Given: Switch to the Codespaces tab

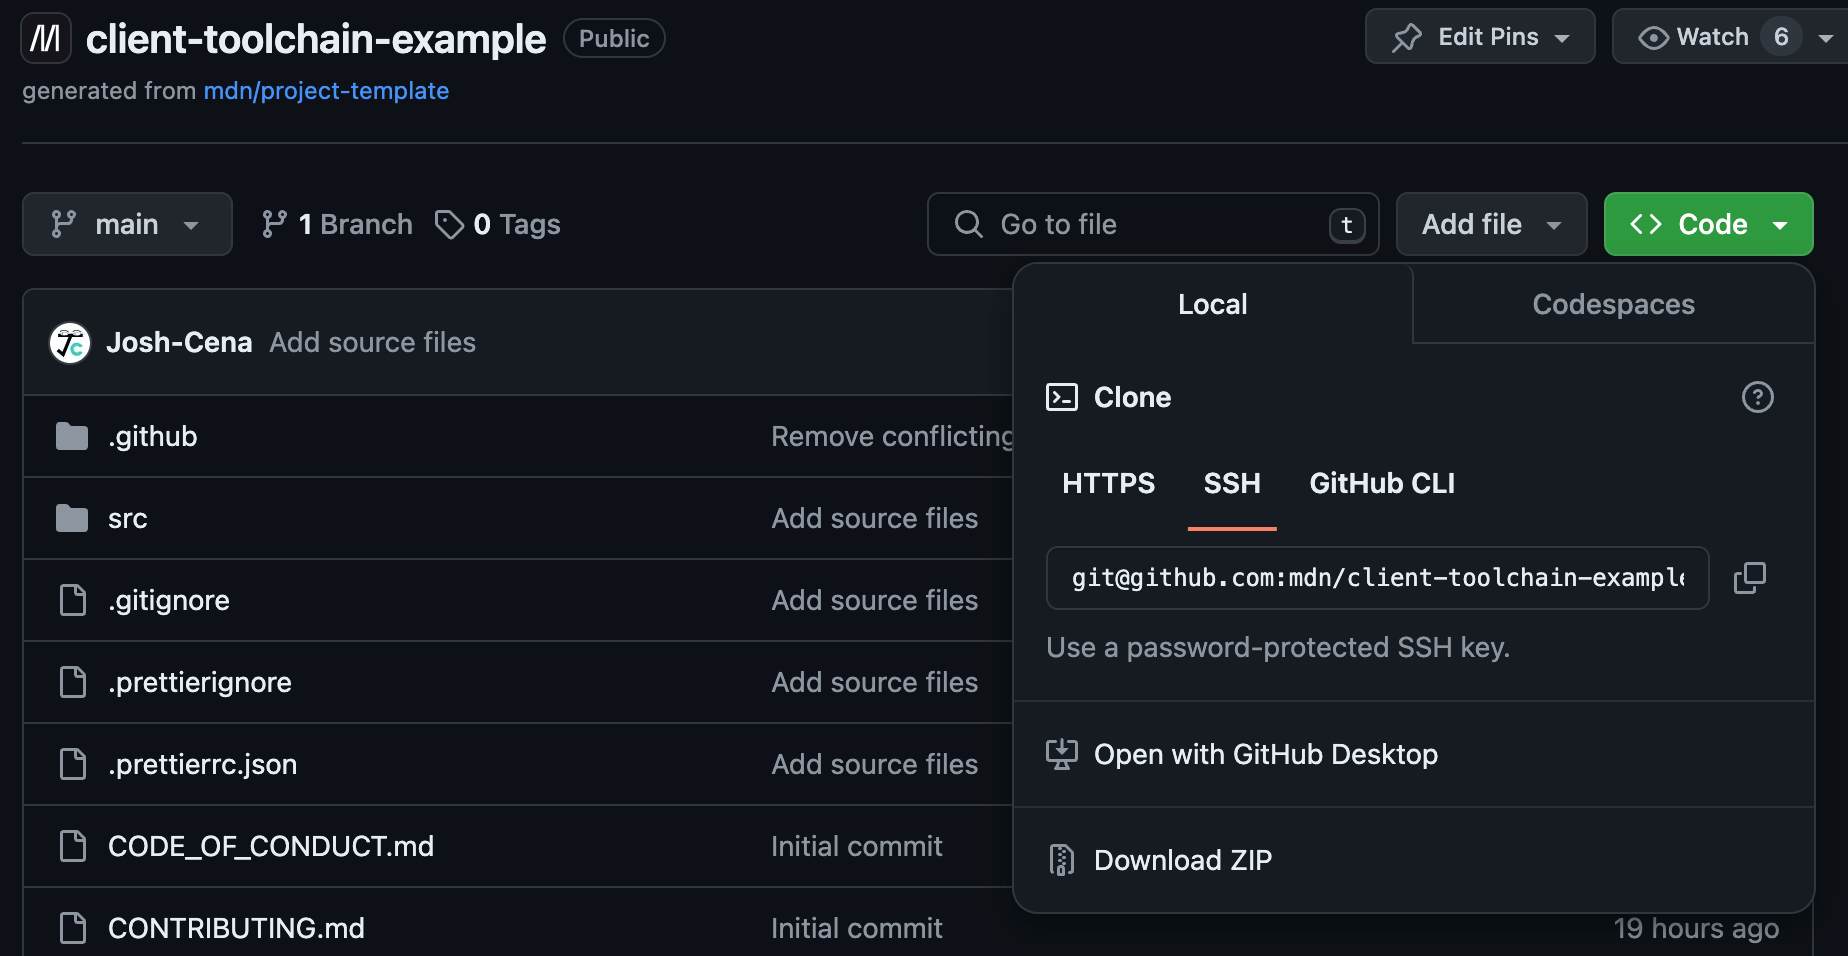Looking at the screenshot, I should click(x=1612, y=304).
